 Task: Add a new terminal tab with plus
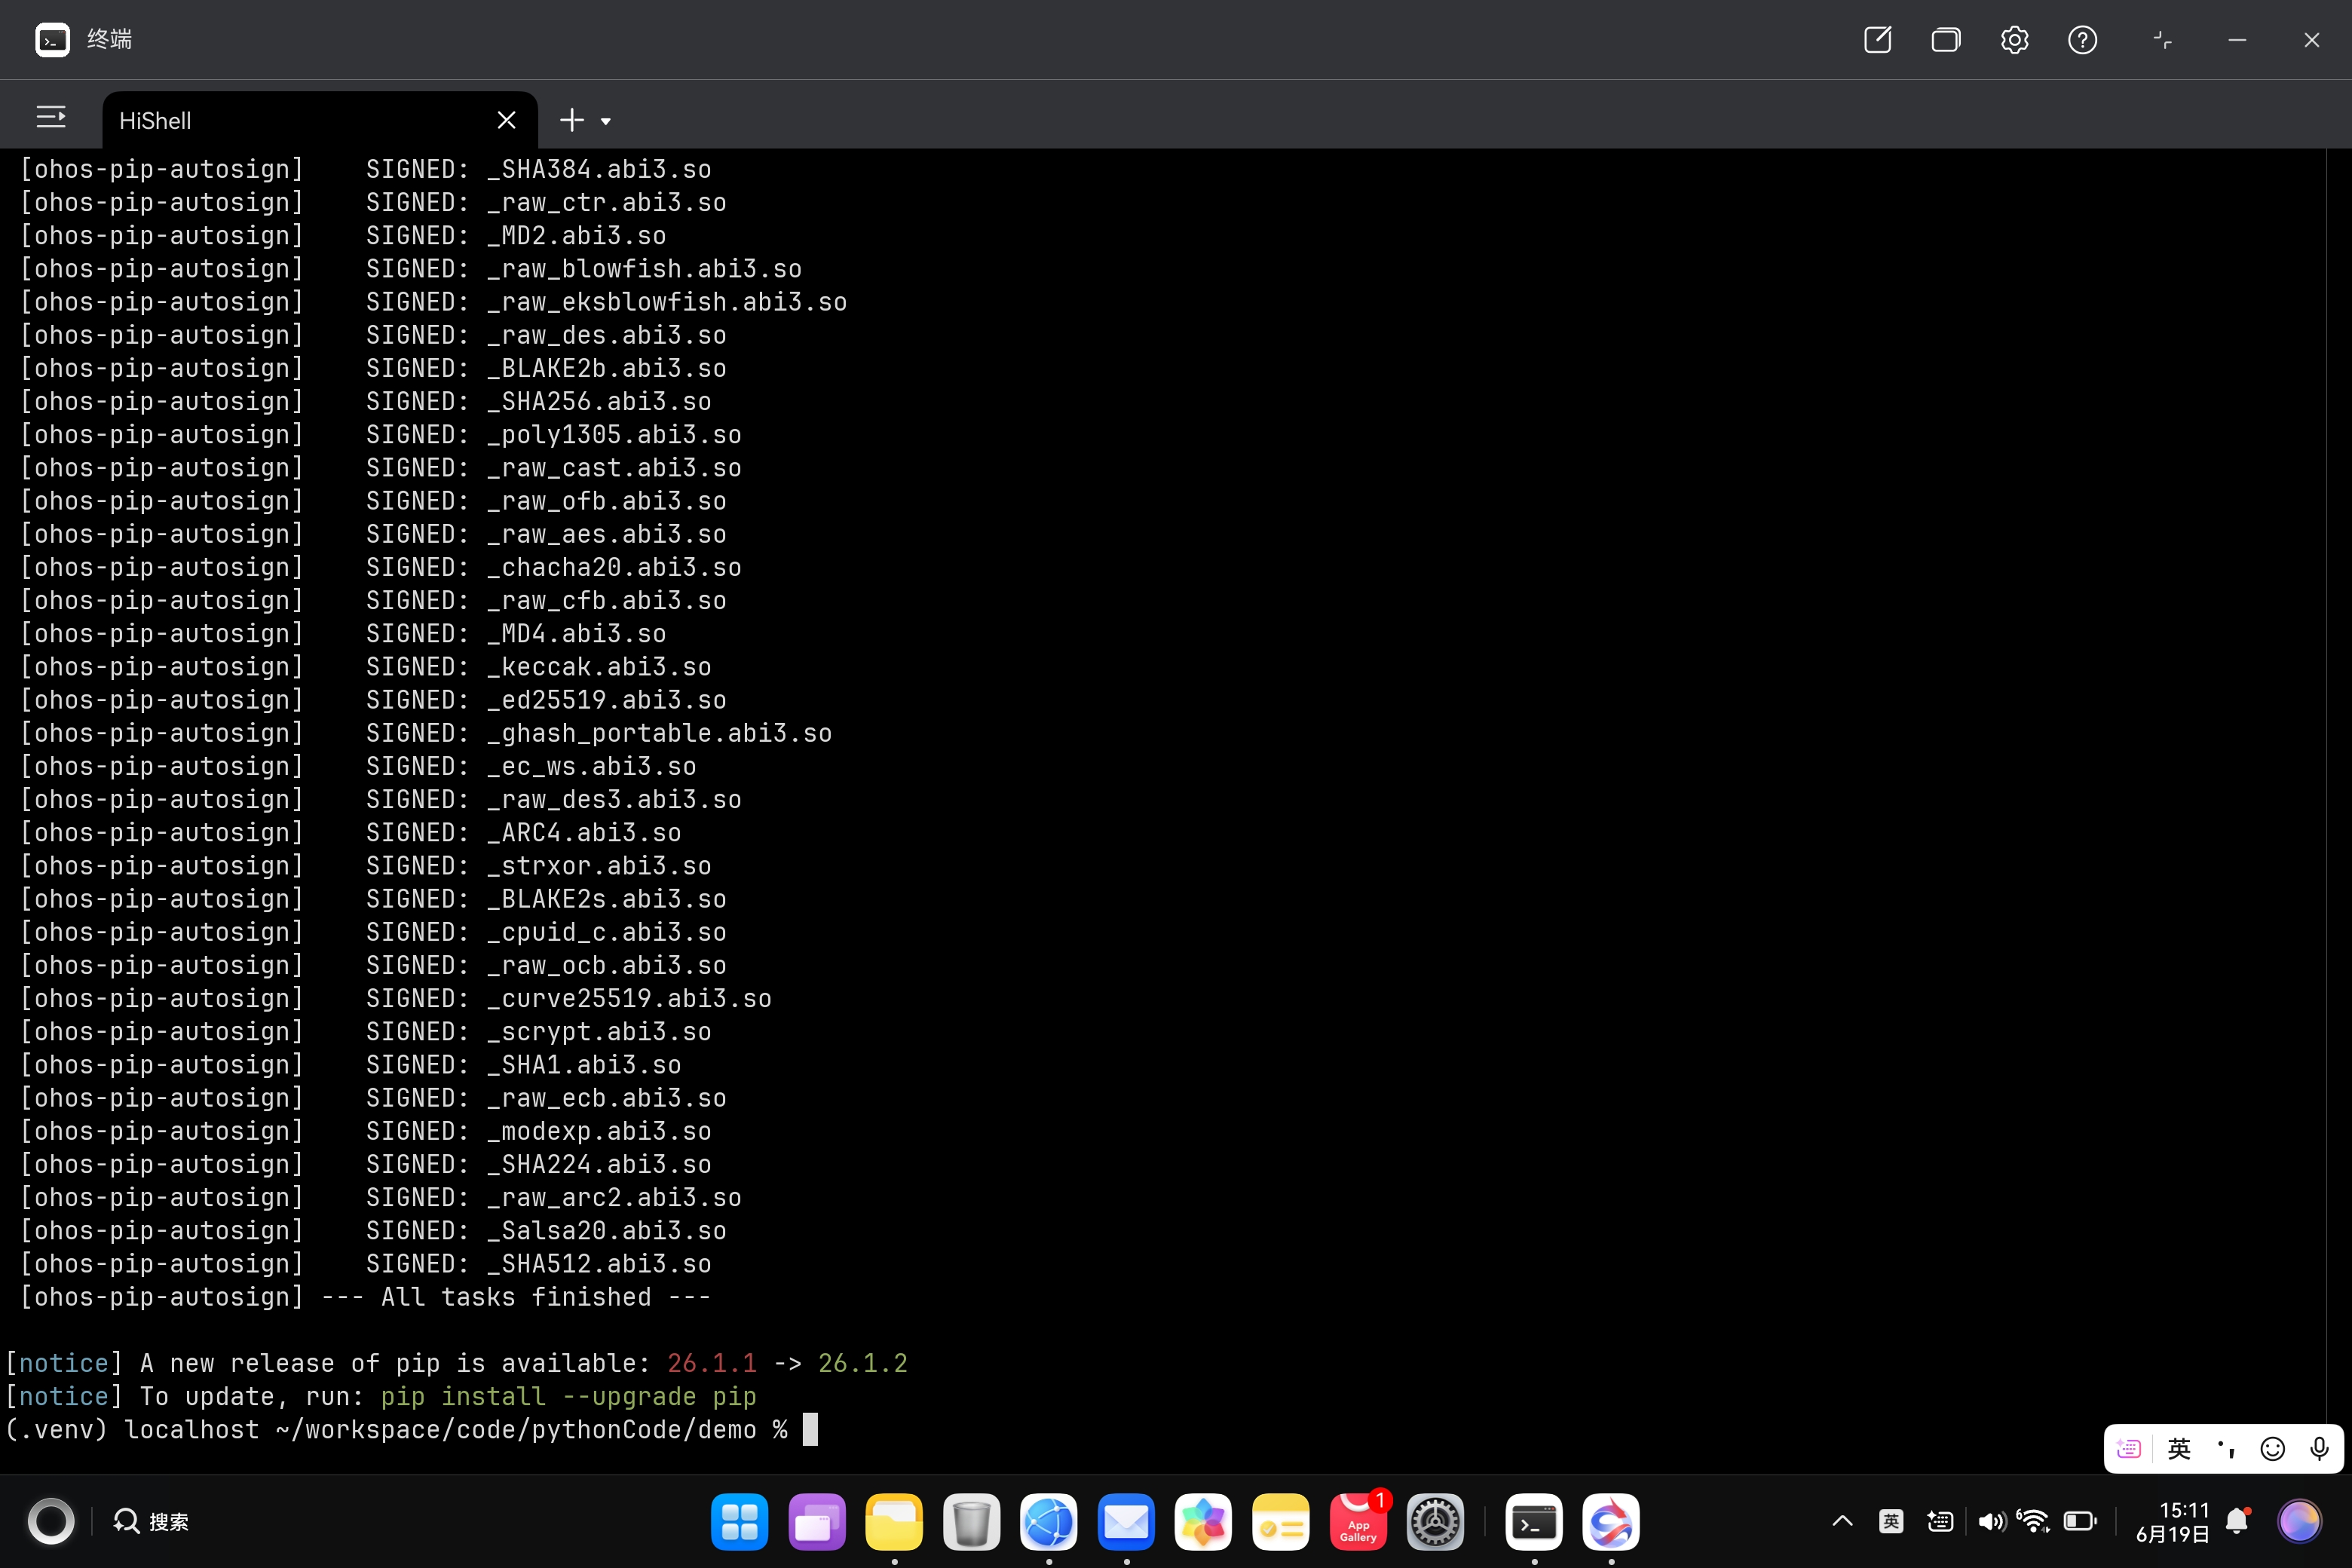tap(571, 120)
